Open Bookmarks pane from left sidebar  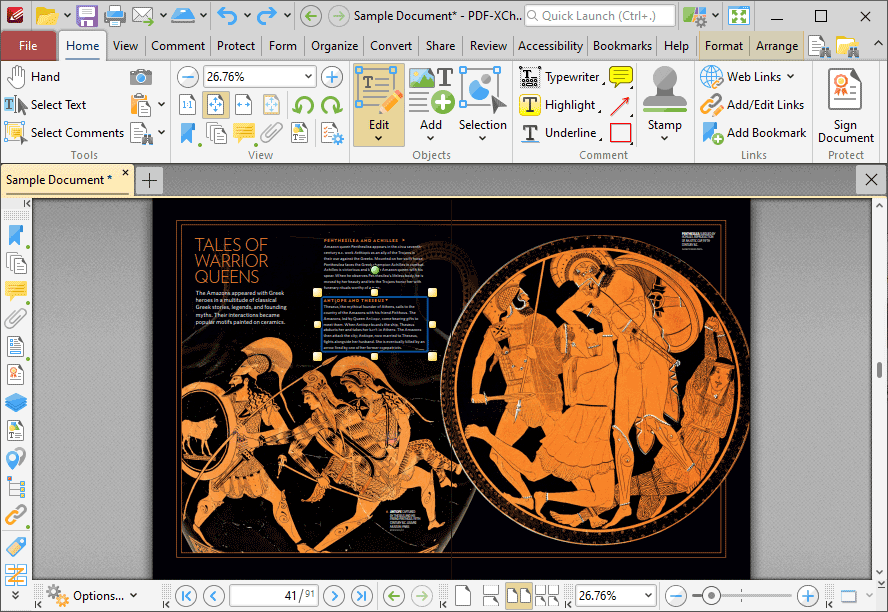pyautogui.click(x=16, y=236)
